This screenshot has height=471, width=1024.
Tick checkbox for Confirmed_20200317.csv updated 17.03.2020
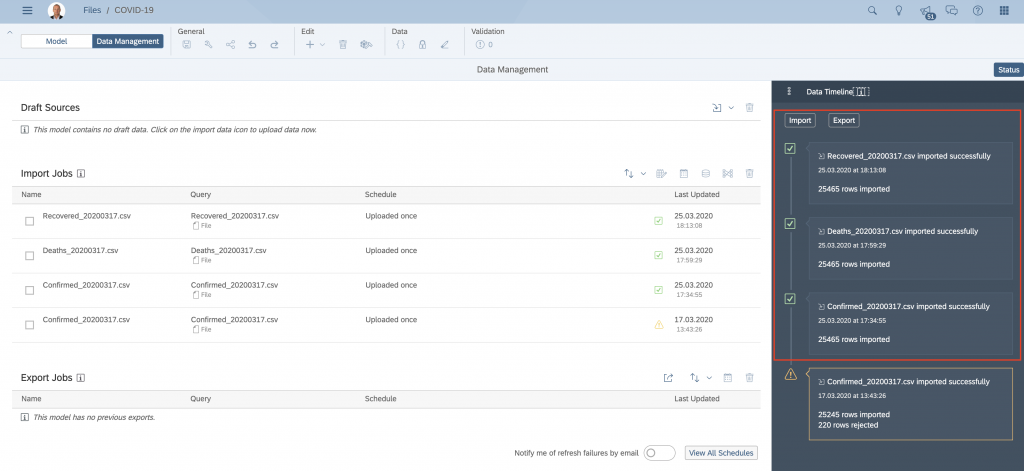29,325
